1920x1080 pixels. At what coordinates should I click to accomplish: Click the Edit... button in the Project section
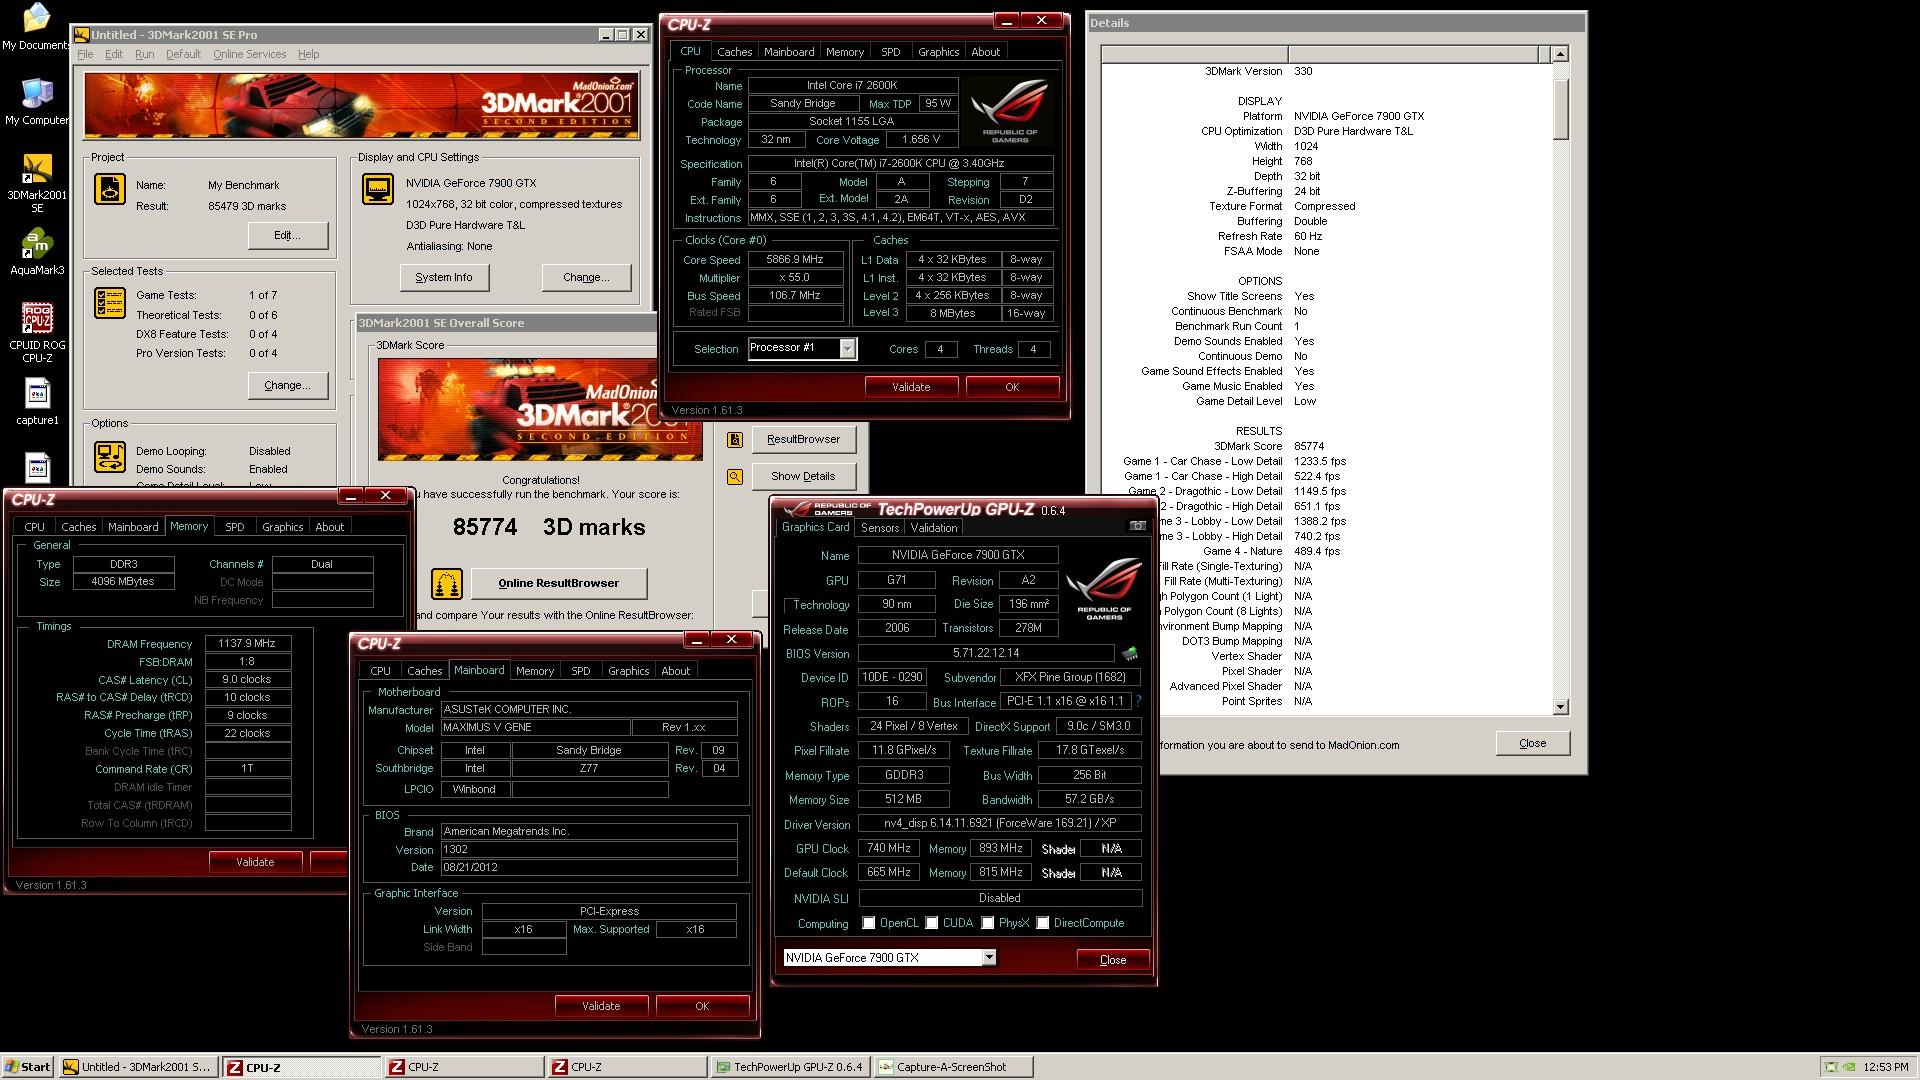click(x=288, y=236)
